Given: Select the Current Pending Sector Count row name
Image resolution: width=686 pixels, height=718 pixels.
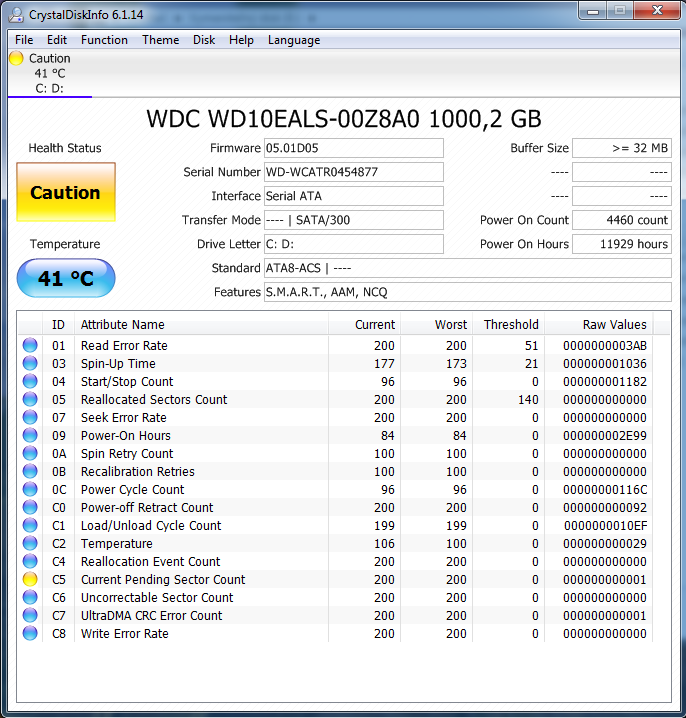Looking at the screenshot, I should [163, 580].
